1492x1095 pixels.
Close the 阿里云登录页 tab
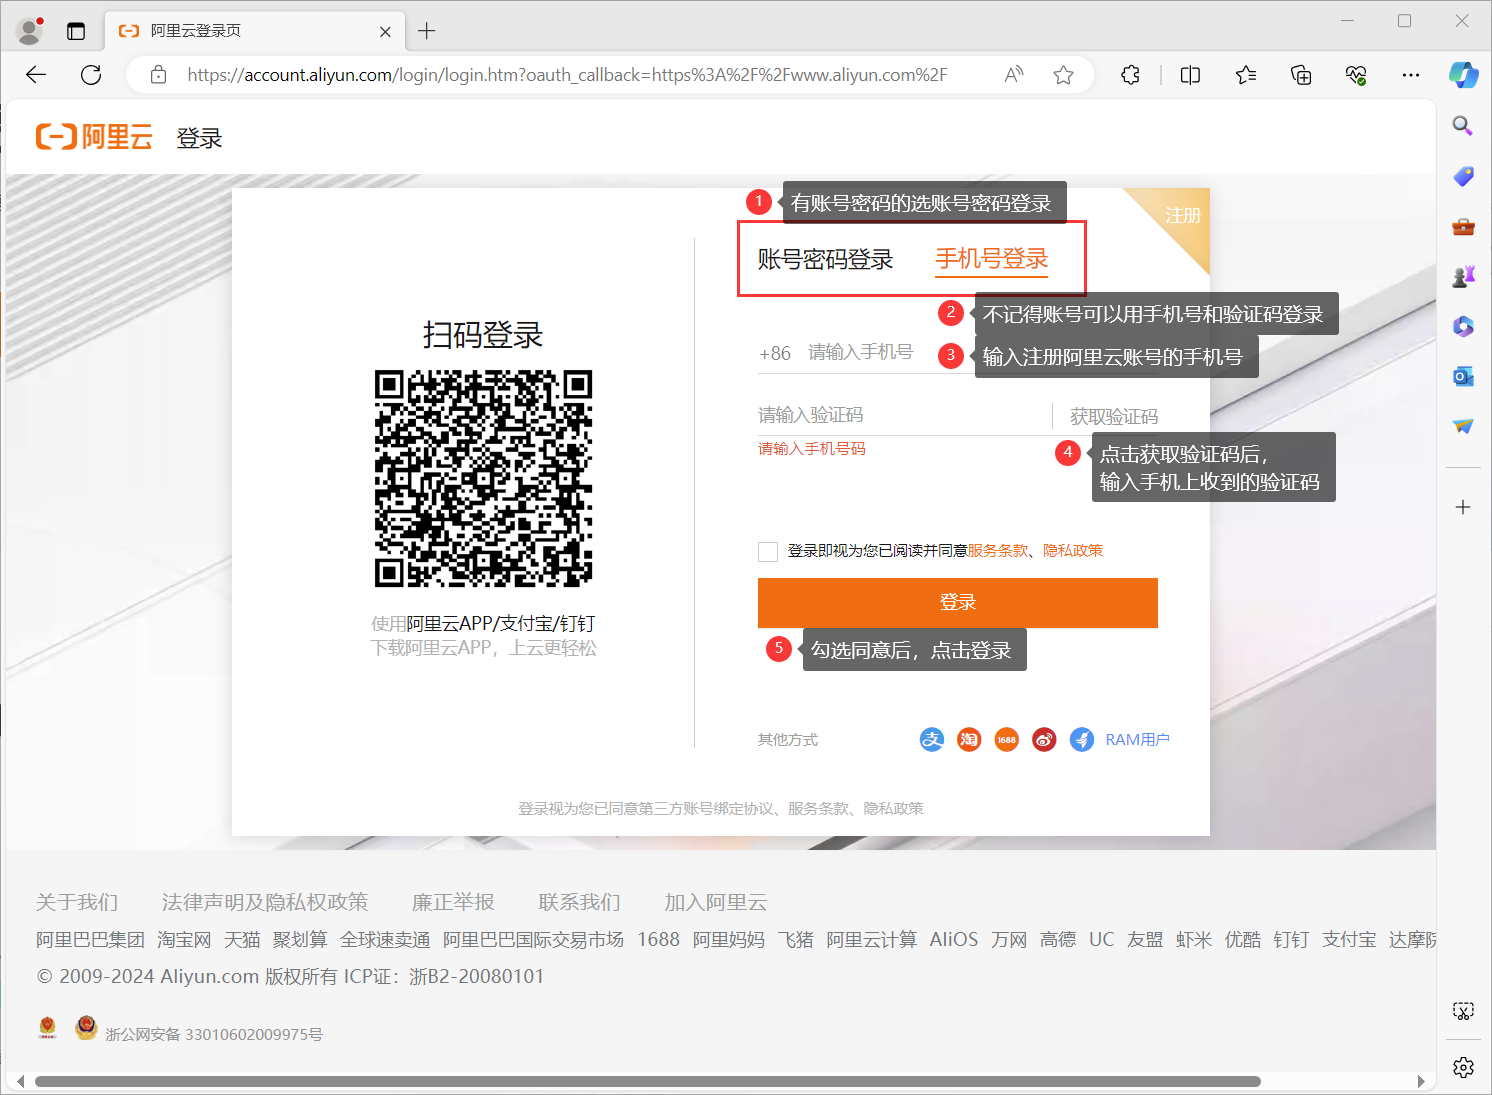tap(385, 31)
